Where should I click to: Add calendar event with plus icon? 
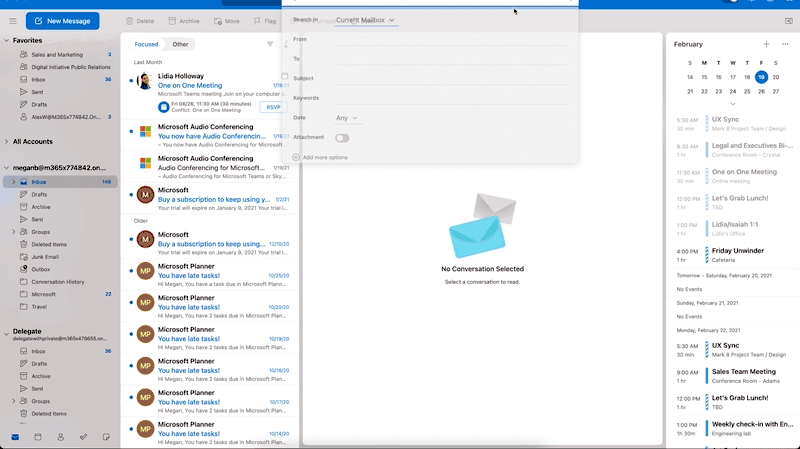(766, 44)
